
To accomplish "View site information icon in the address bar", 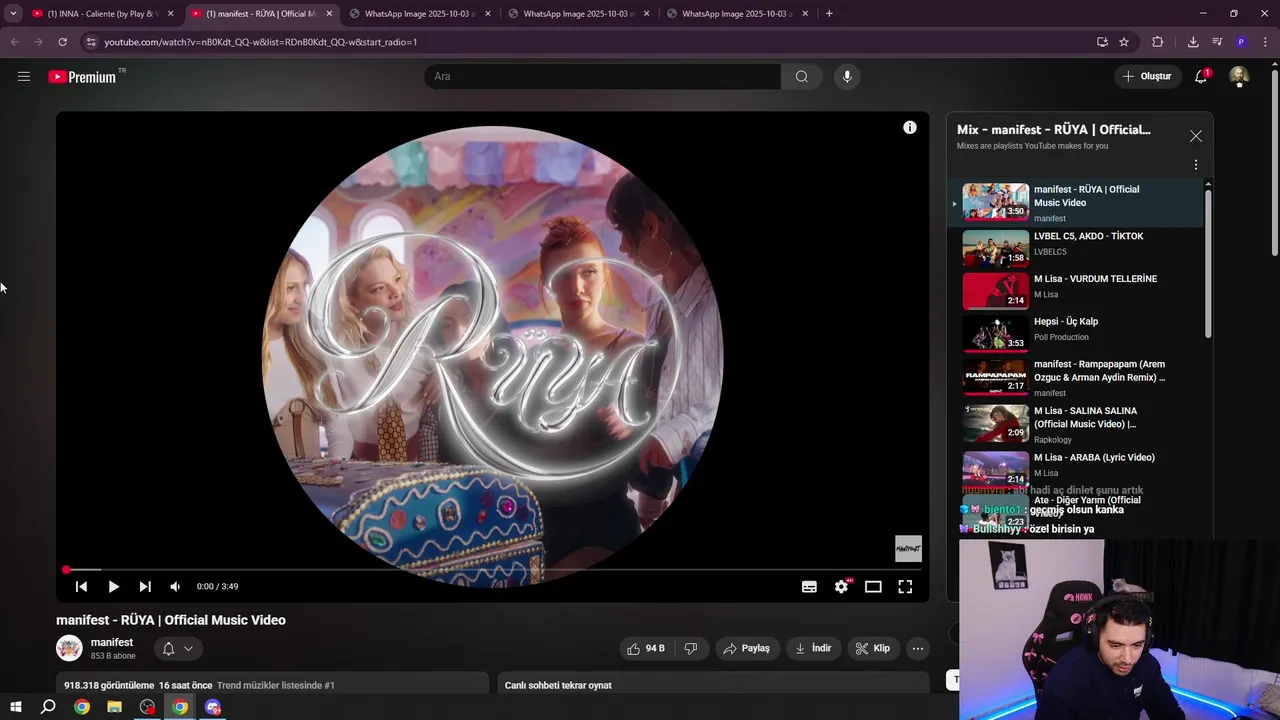I will click(x=90, y=42).
